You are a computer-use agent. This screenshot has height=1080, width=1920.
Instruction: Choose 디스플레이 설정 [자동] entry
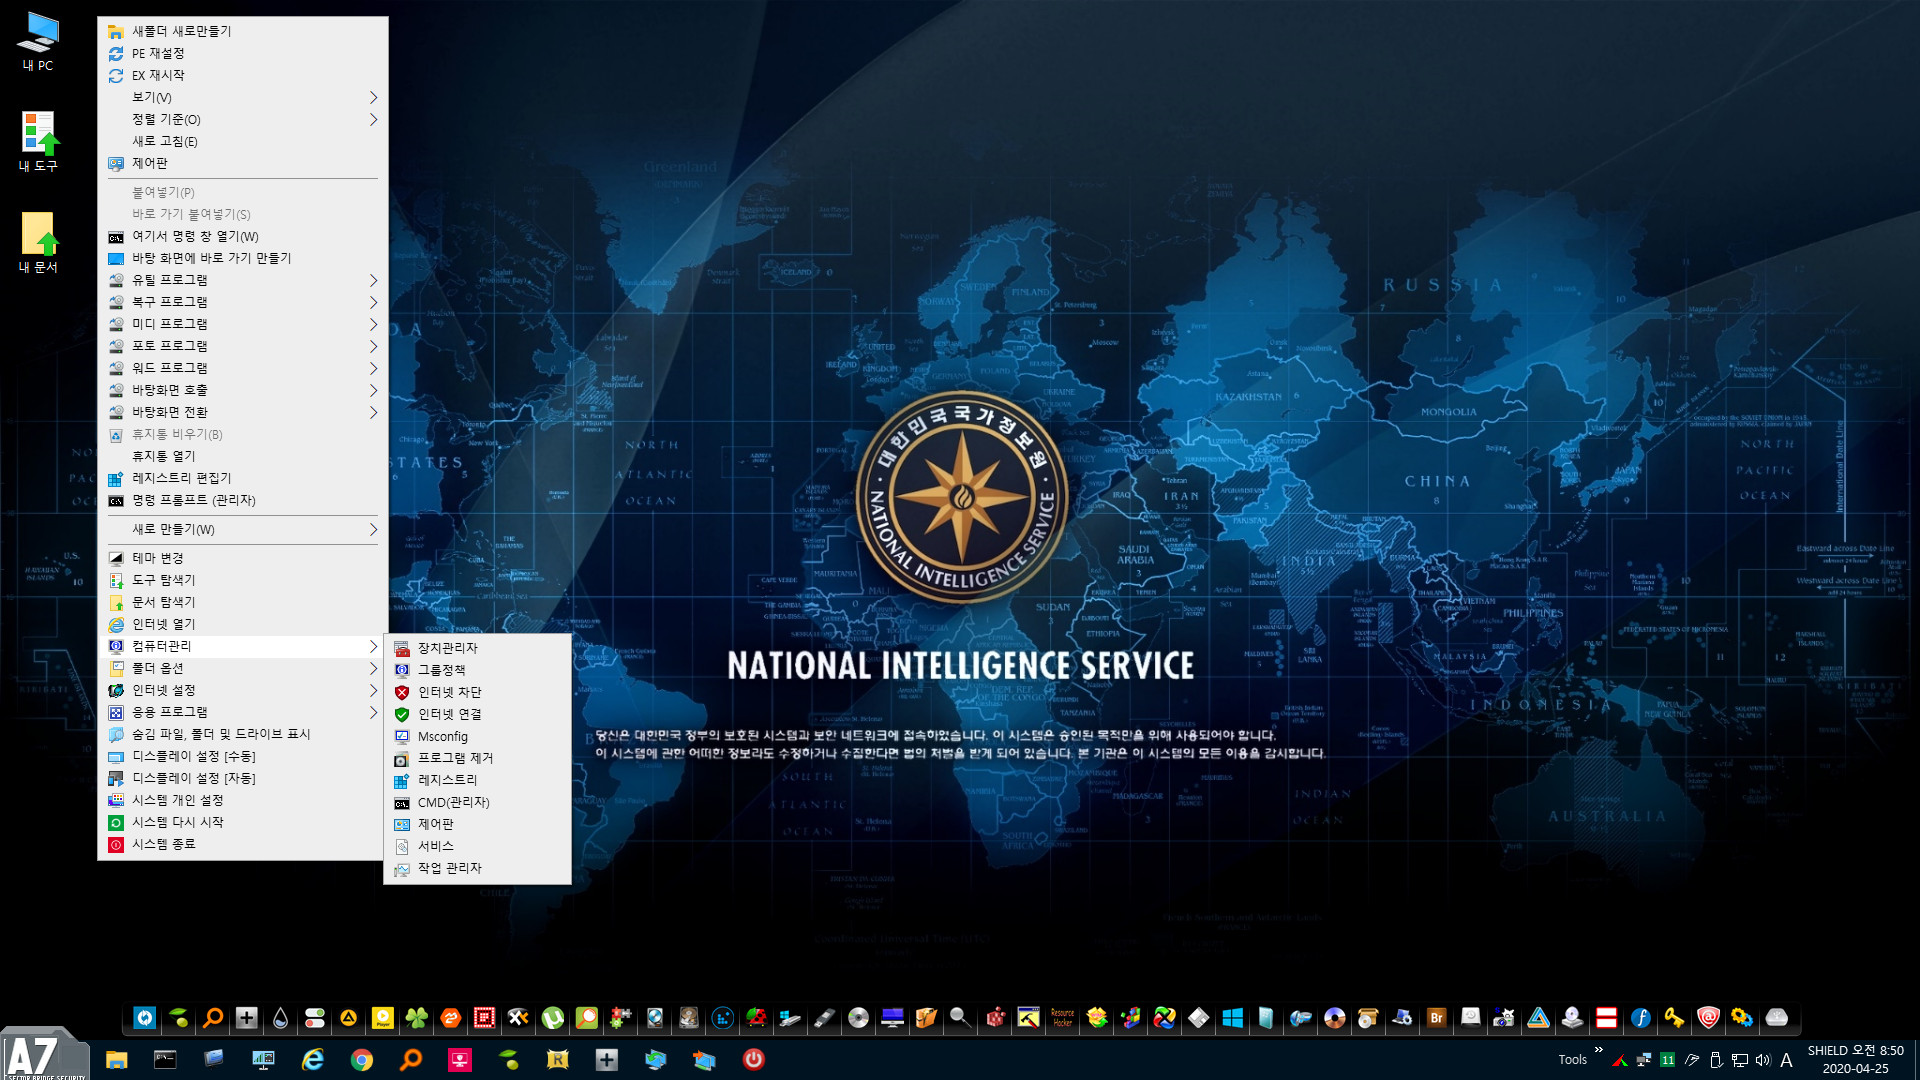(x=243, y=778)
